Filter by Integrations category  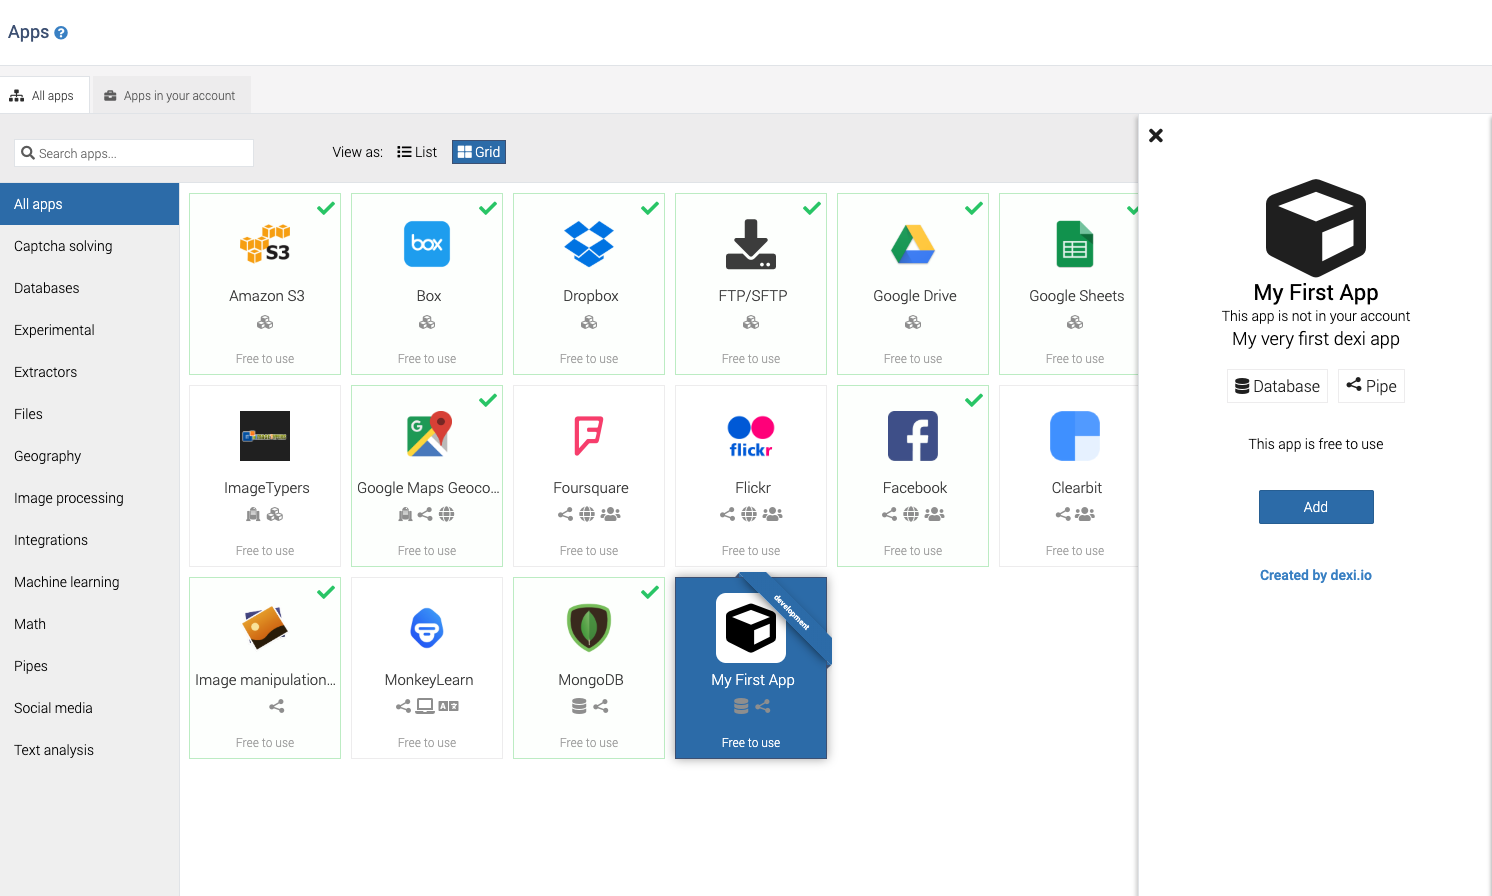tap(90, 540)
